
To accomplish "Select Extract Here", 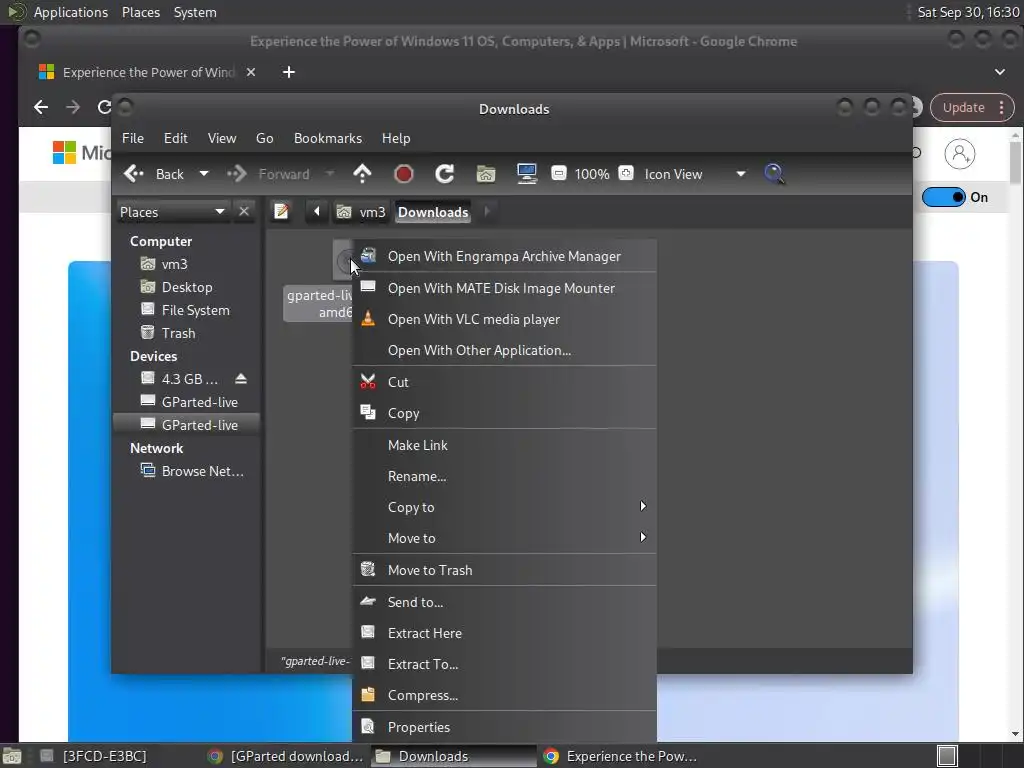I will pyautogui.click(x=504, y=633).
